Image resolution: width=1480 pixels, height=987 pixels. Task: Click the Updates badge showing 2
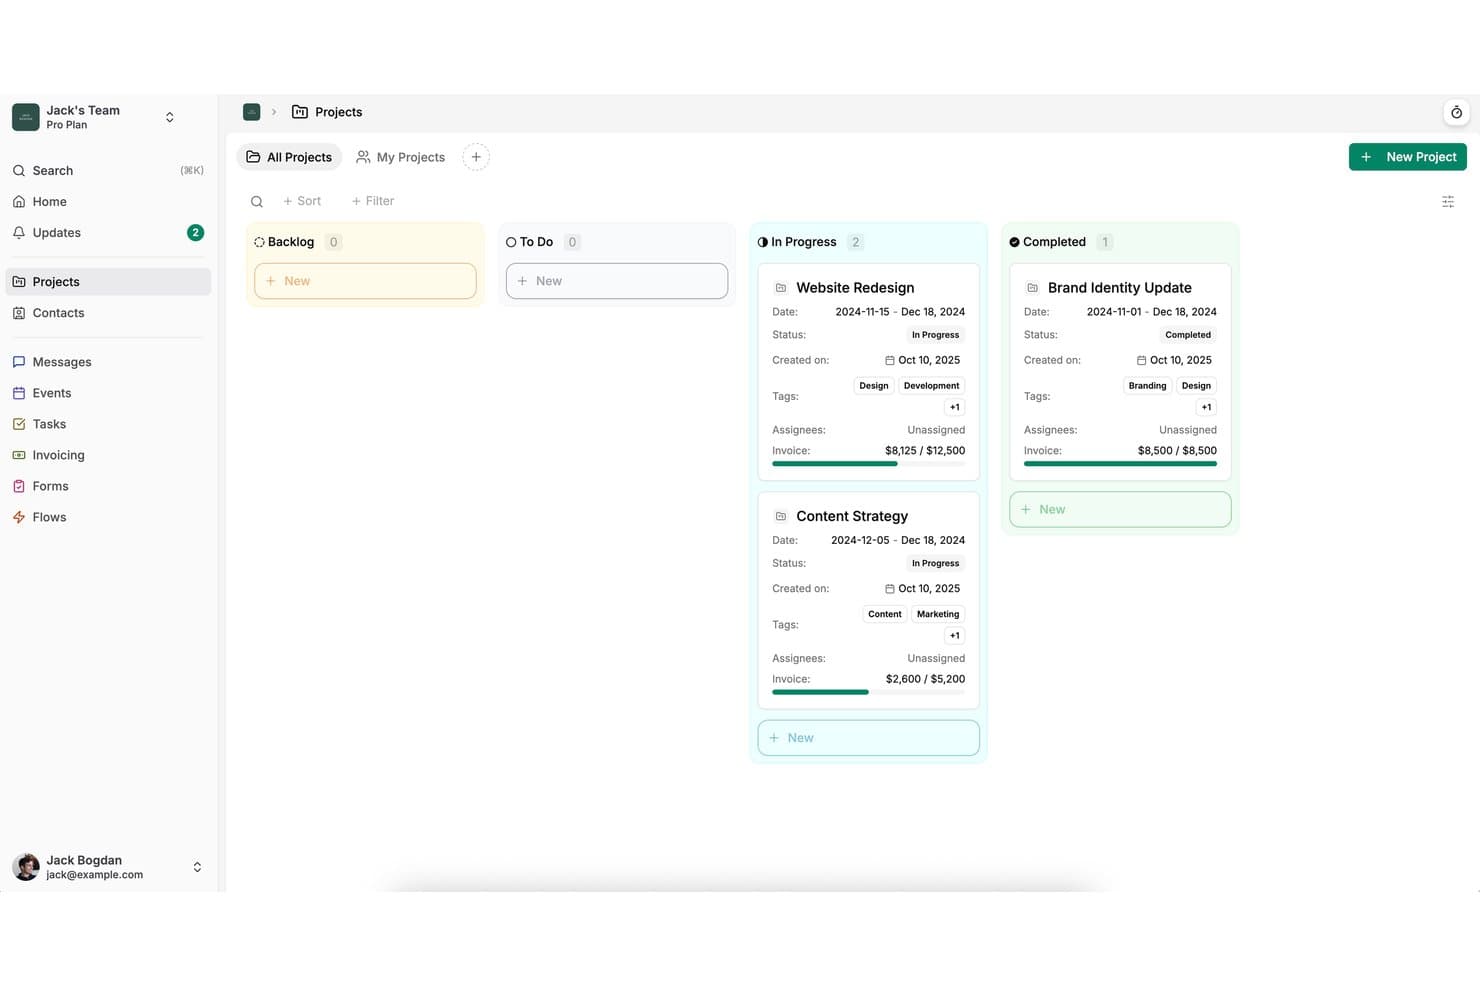[x=196, y=233]
